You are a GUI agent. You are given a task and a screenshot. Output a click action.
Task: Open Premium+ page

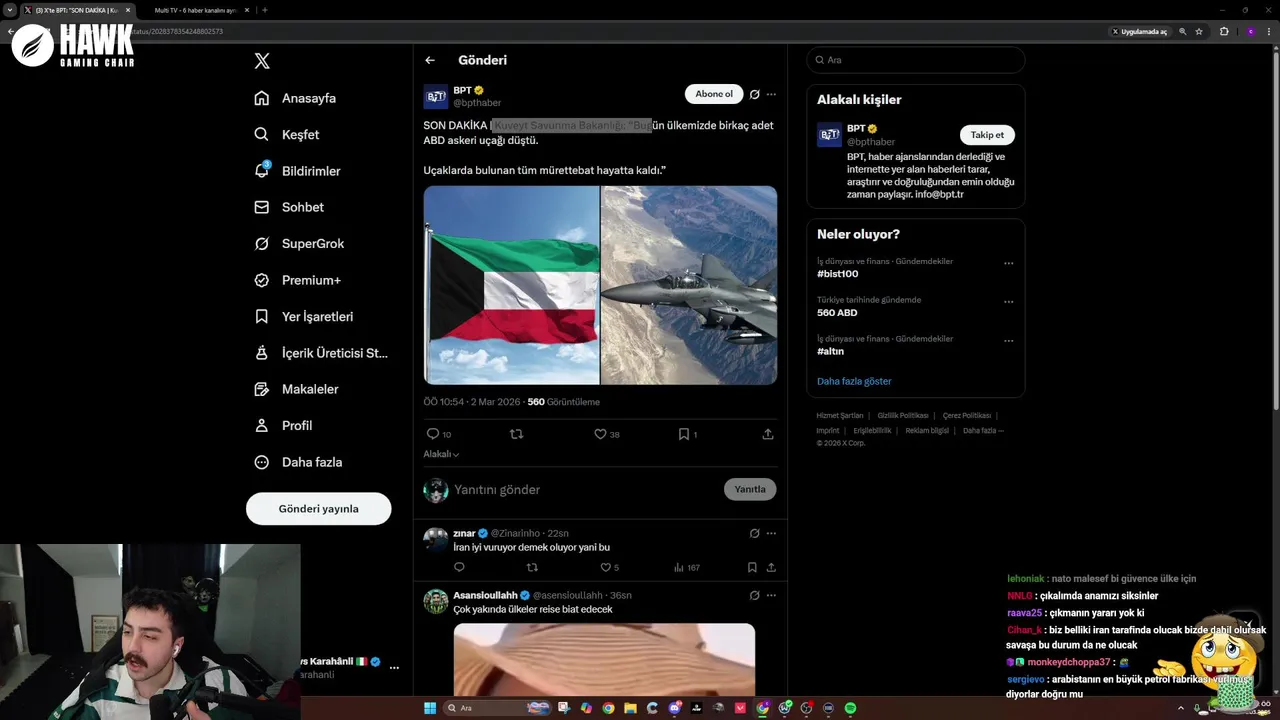click(297, 280)
